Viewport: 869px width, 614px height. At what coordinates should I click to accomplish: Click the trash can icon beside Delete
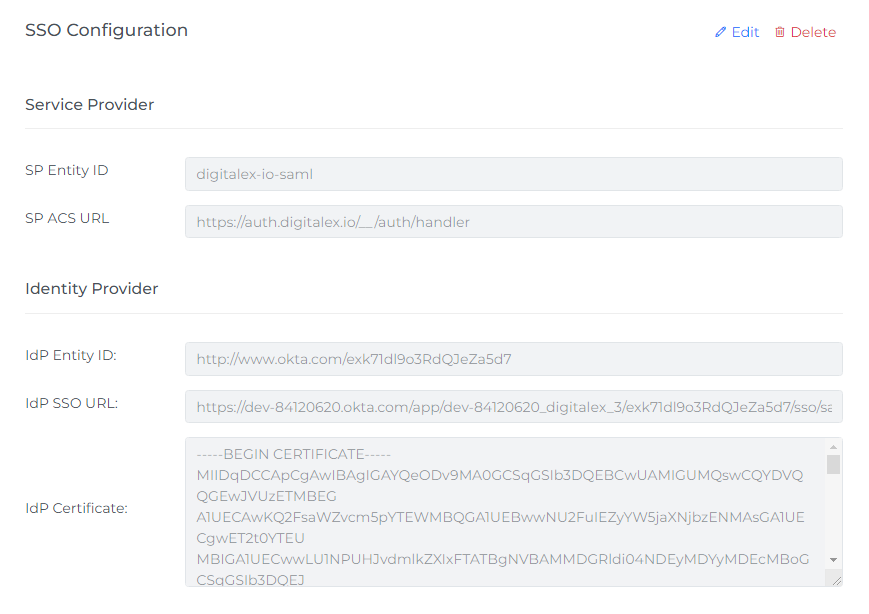tap(780, 32)
